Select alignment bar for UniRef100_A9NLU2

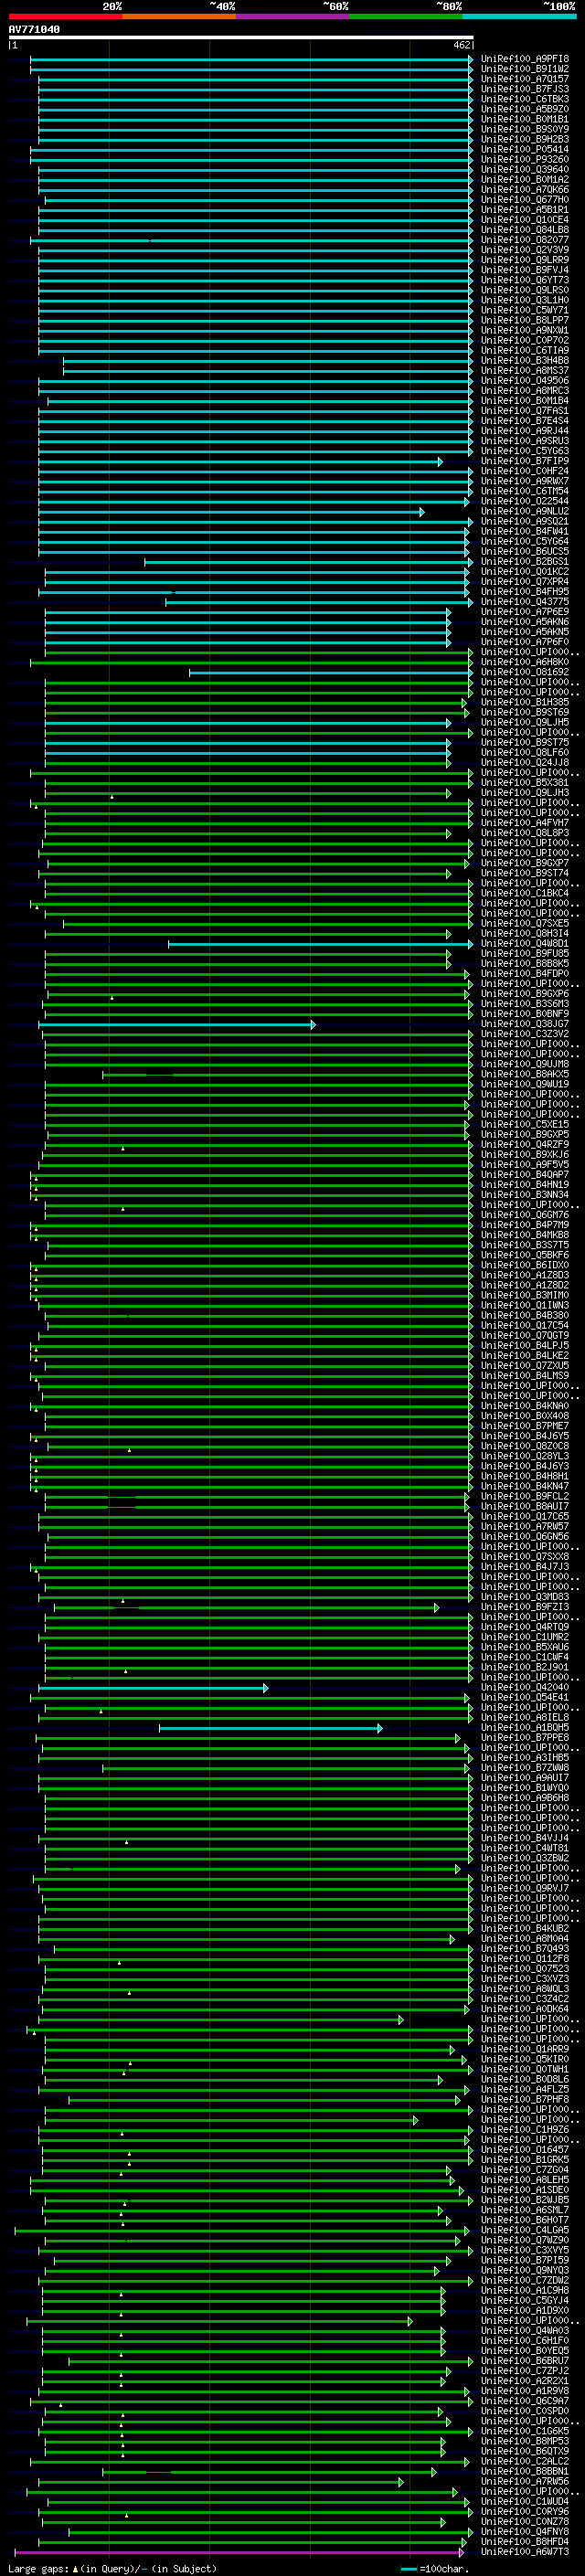pos(231,512)
